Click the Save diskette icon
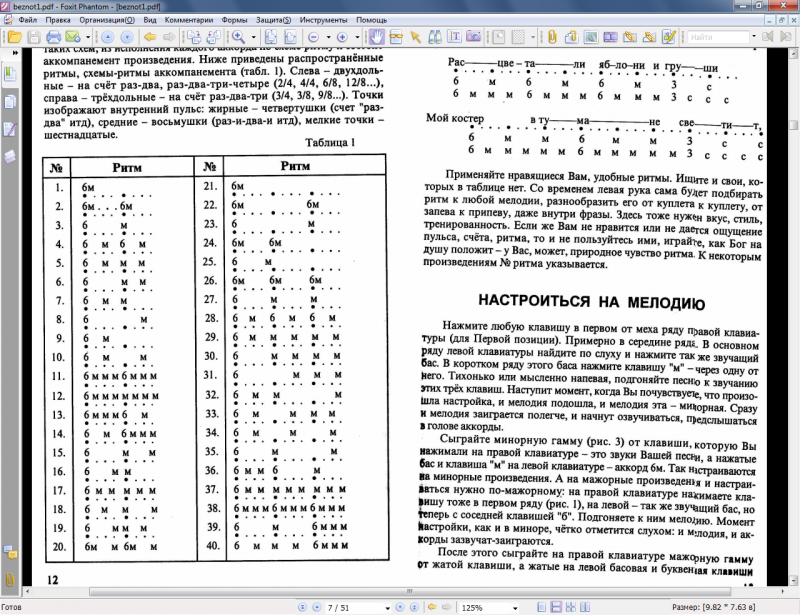This screenshot has height=615, width=800. click(34, 37)
